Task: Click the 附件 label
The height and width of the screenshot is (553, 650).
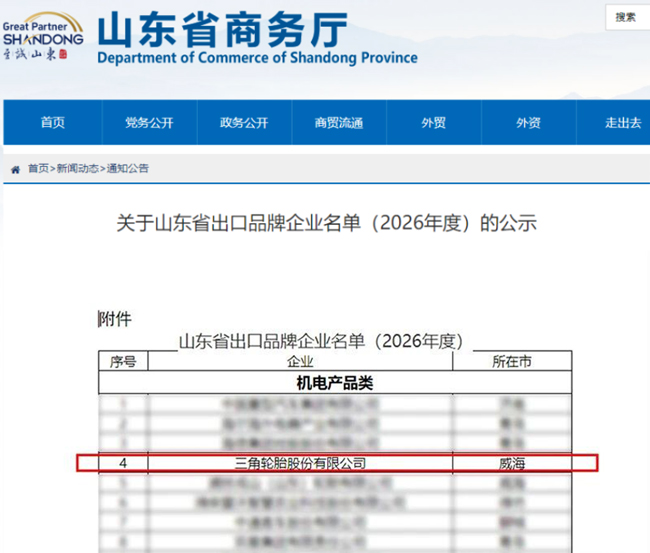Action: (x=115, y=319)
